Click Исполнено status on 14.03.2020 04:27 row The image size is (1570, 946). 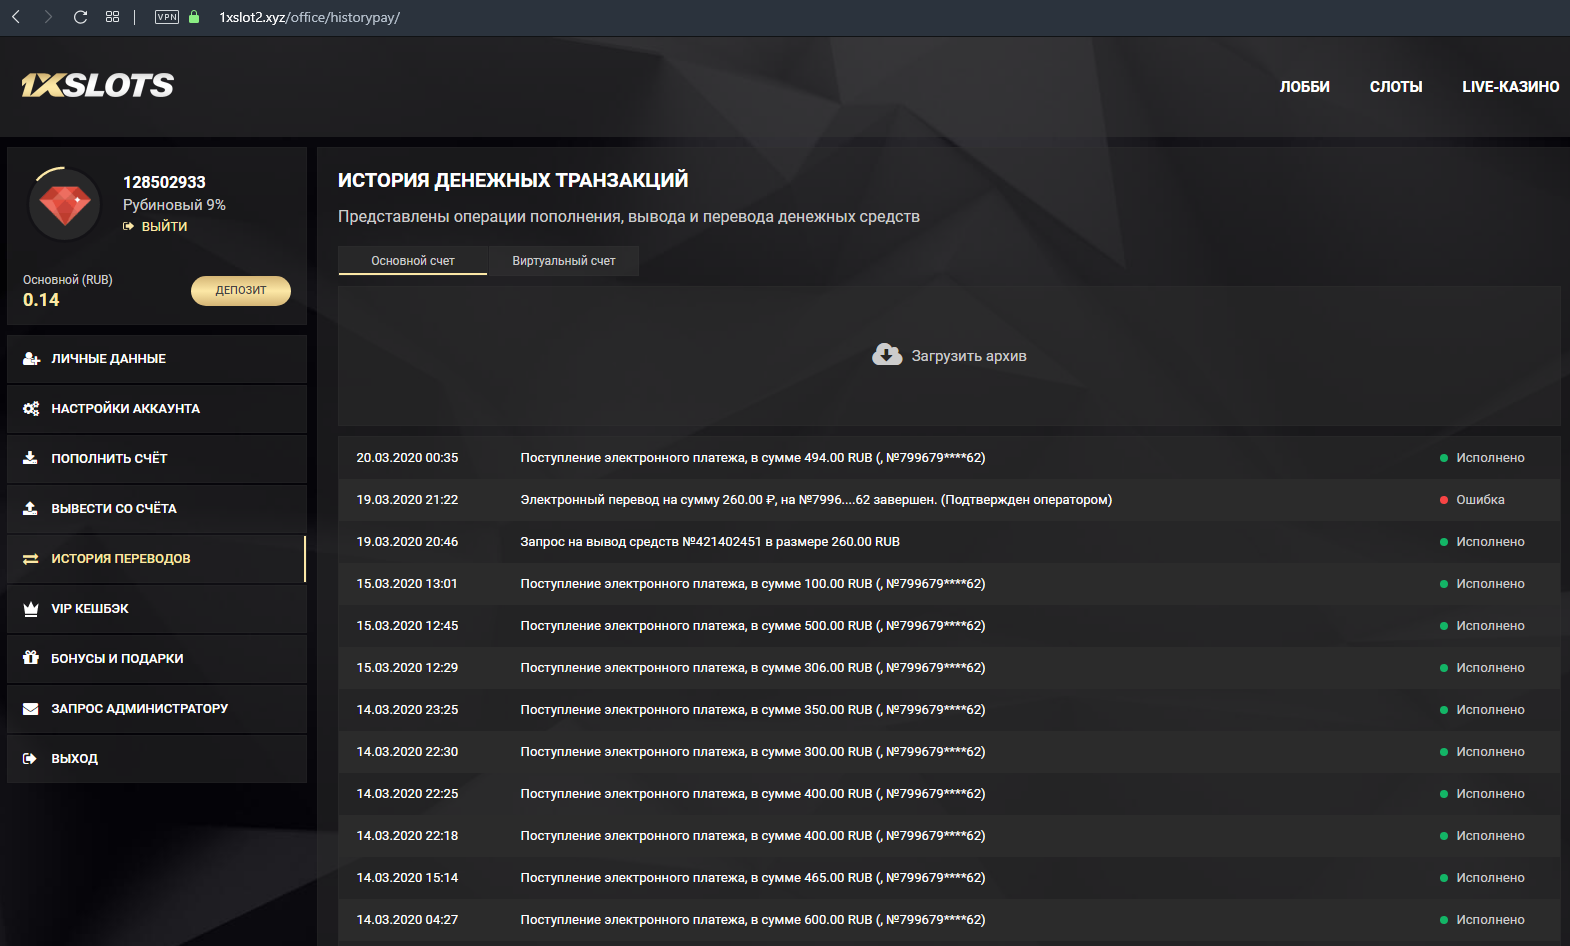[x=1490, y=920]
